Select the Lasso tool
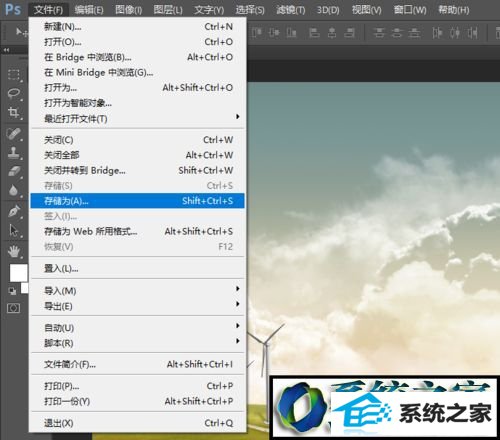Viewport: 500px width, 440px height. click(x=14, y=93)
